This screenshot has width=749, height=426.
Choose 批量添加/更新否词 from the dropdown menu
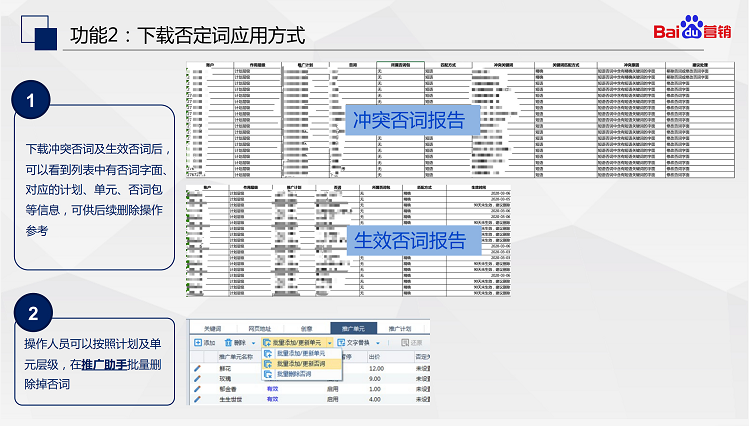[x=301, y=364]
